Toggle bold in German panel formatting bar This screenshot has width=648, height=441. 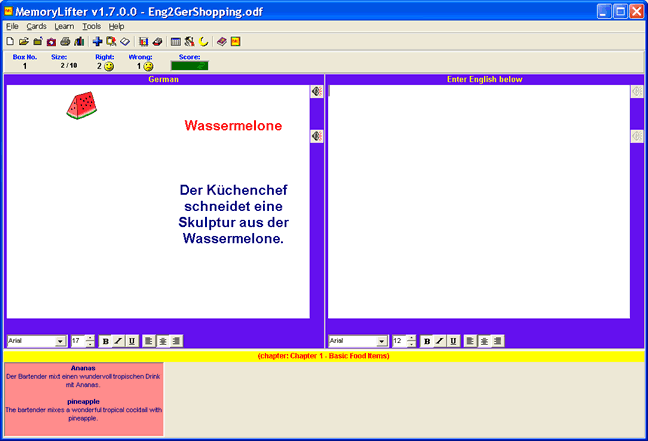105,341
